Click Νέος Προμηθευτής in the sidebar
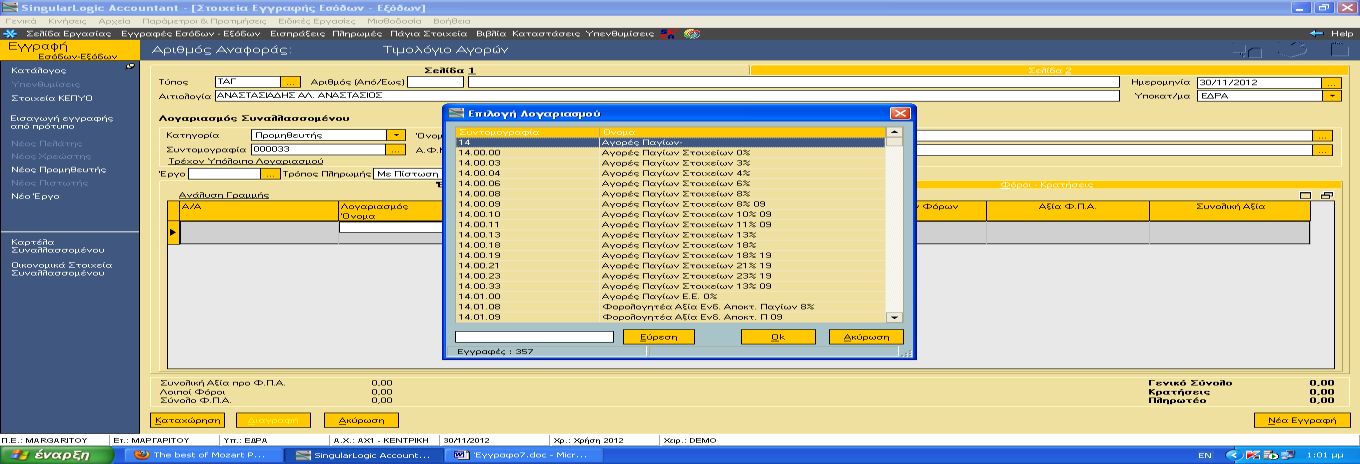Screen dimensions: 1360x464 (58, 170)
